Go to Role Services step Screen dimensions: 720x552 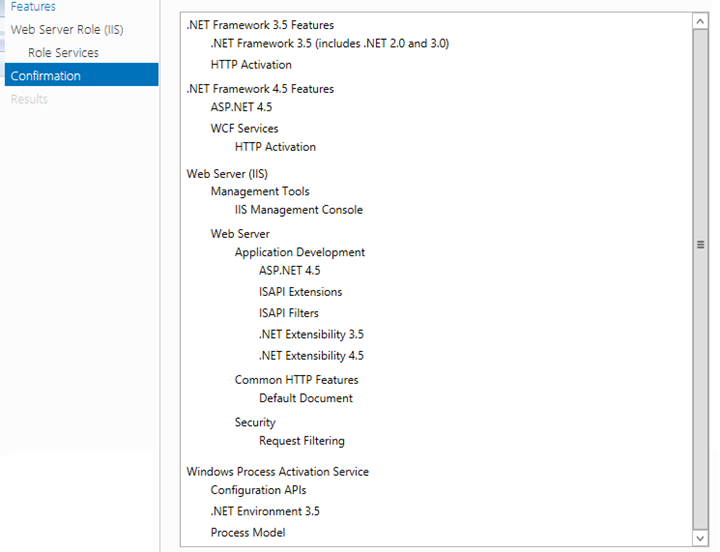point(63,53)
